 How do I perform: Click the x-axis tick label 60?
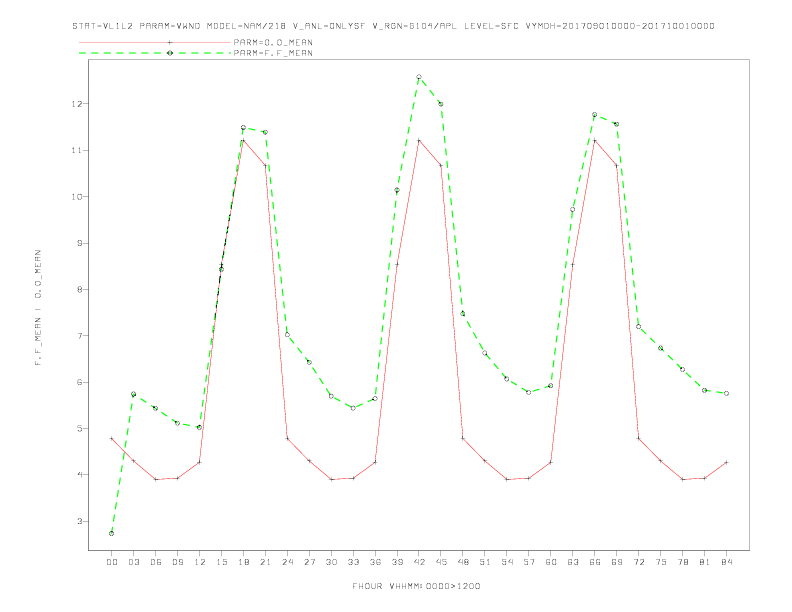coord(551,562)
